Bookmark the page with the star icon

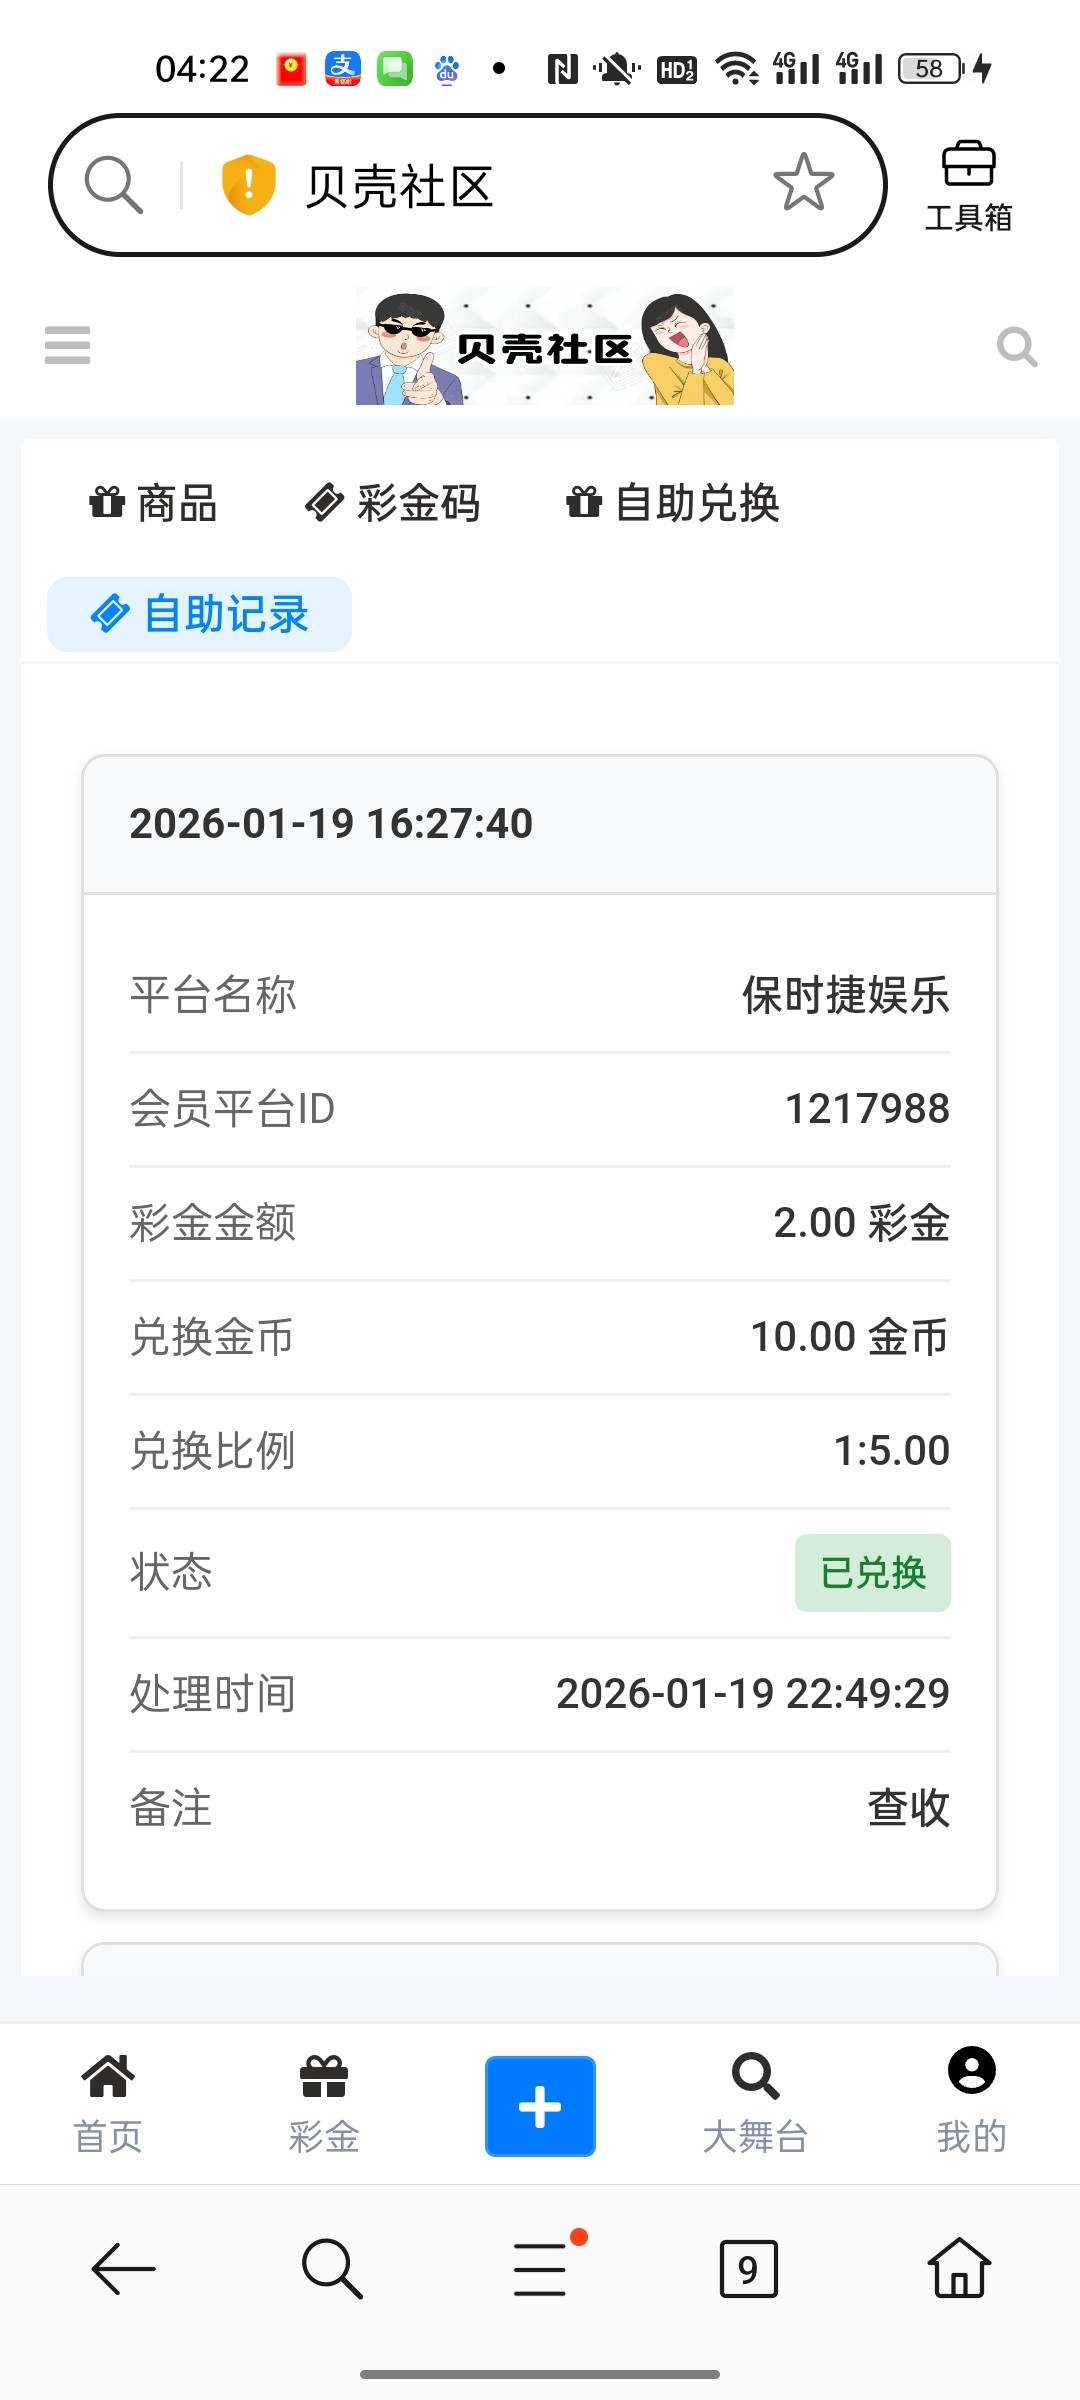[x=803, y=183]
